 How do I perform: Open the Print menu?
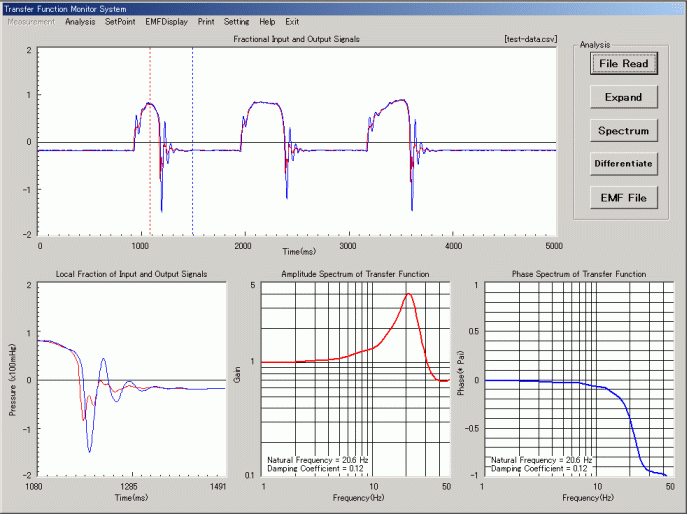[206, 21]
